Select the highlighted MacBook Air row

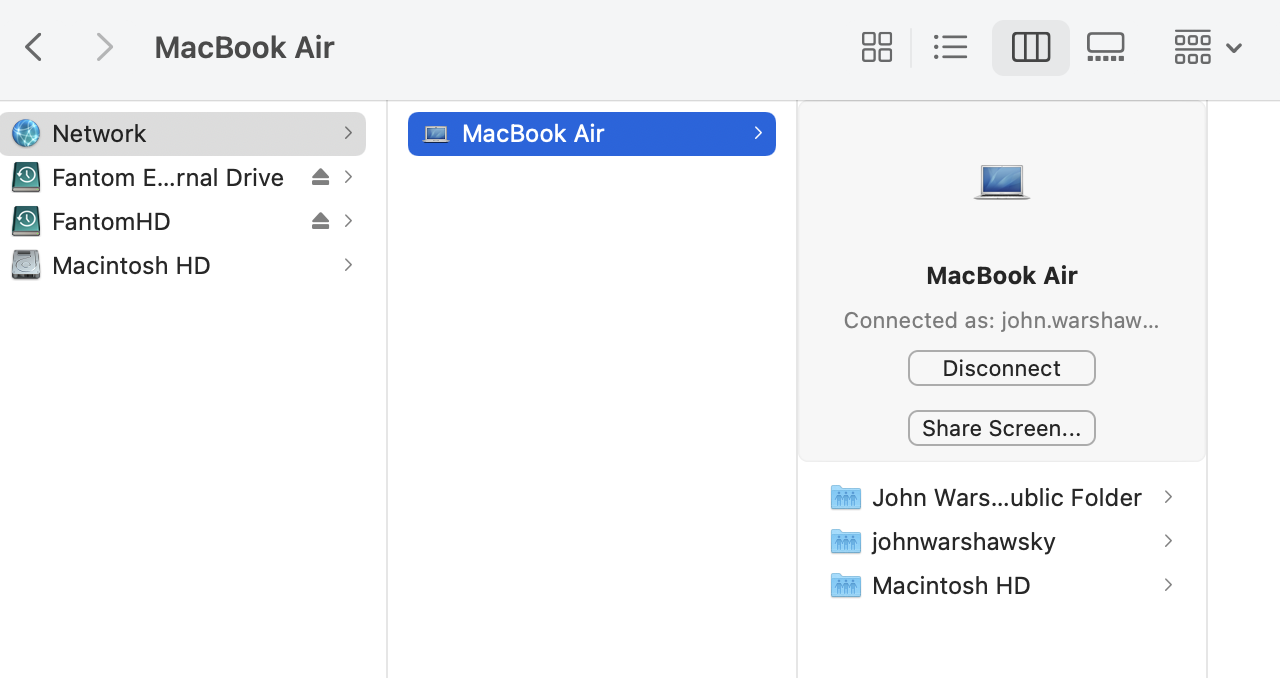pyautogui.click(x=592, y=133)
